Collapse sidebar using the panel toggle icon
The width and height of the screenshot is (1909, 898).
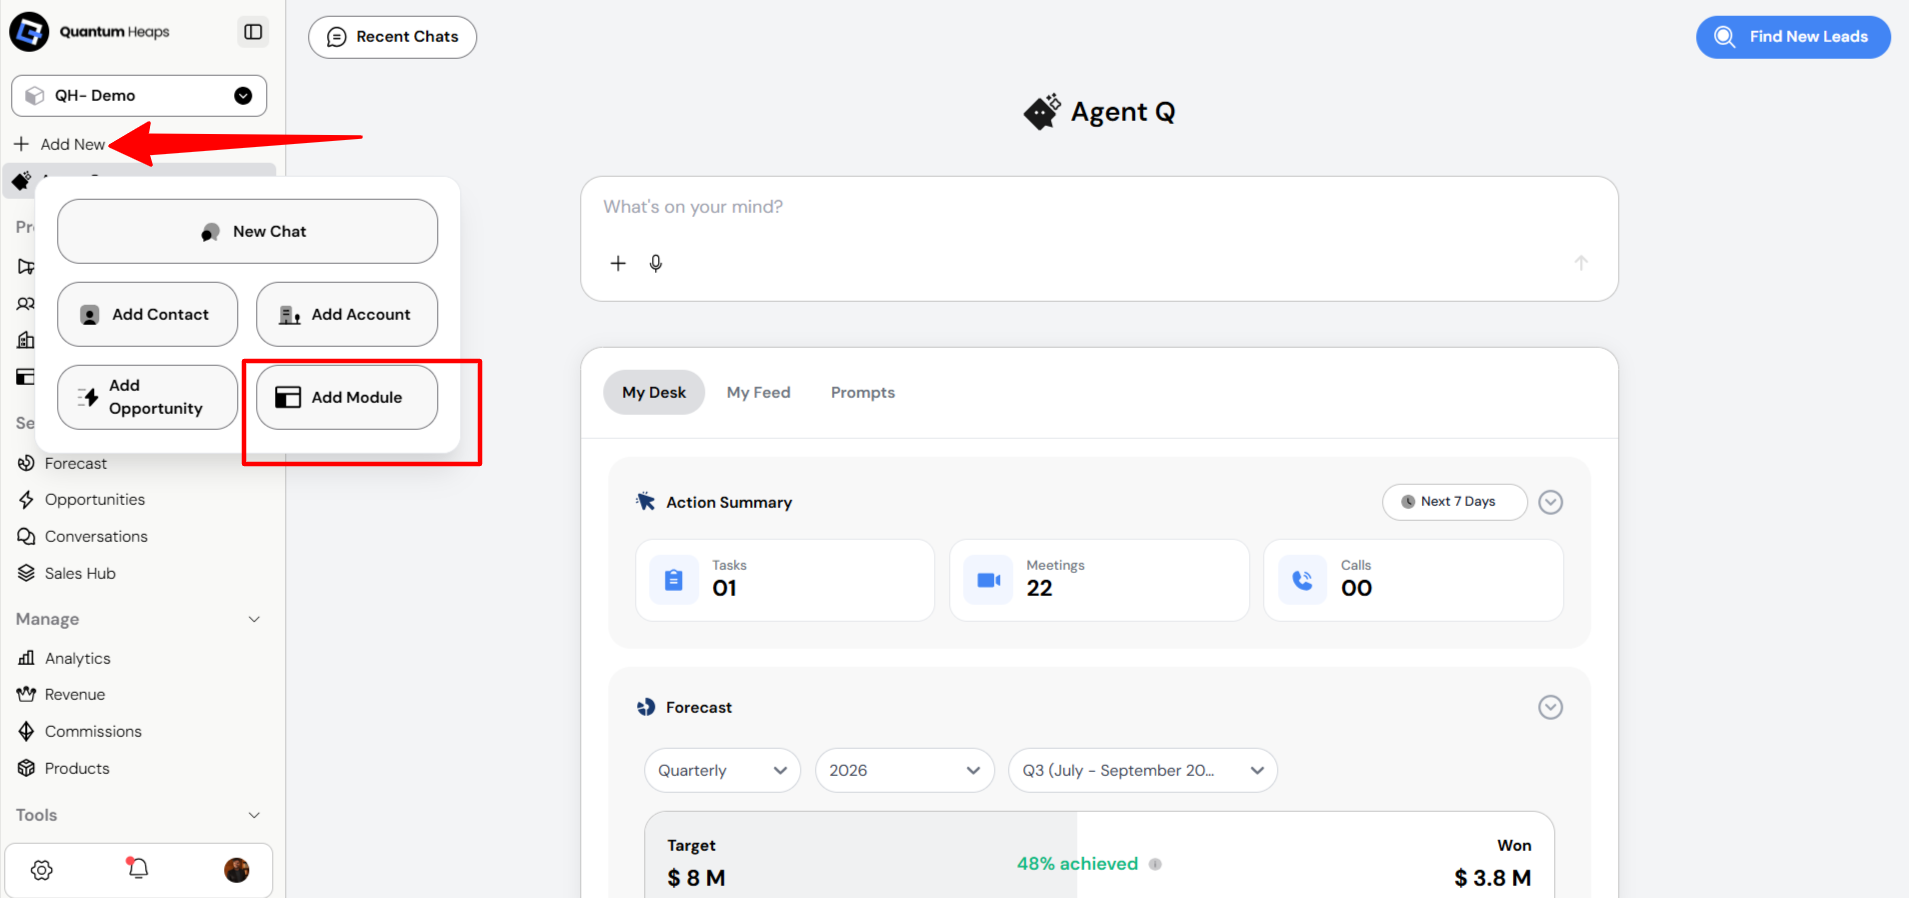pos(253,32)
